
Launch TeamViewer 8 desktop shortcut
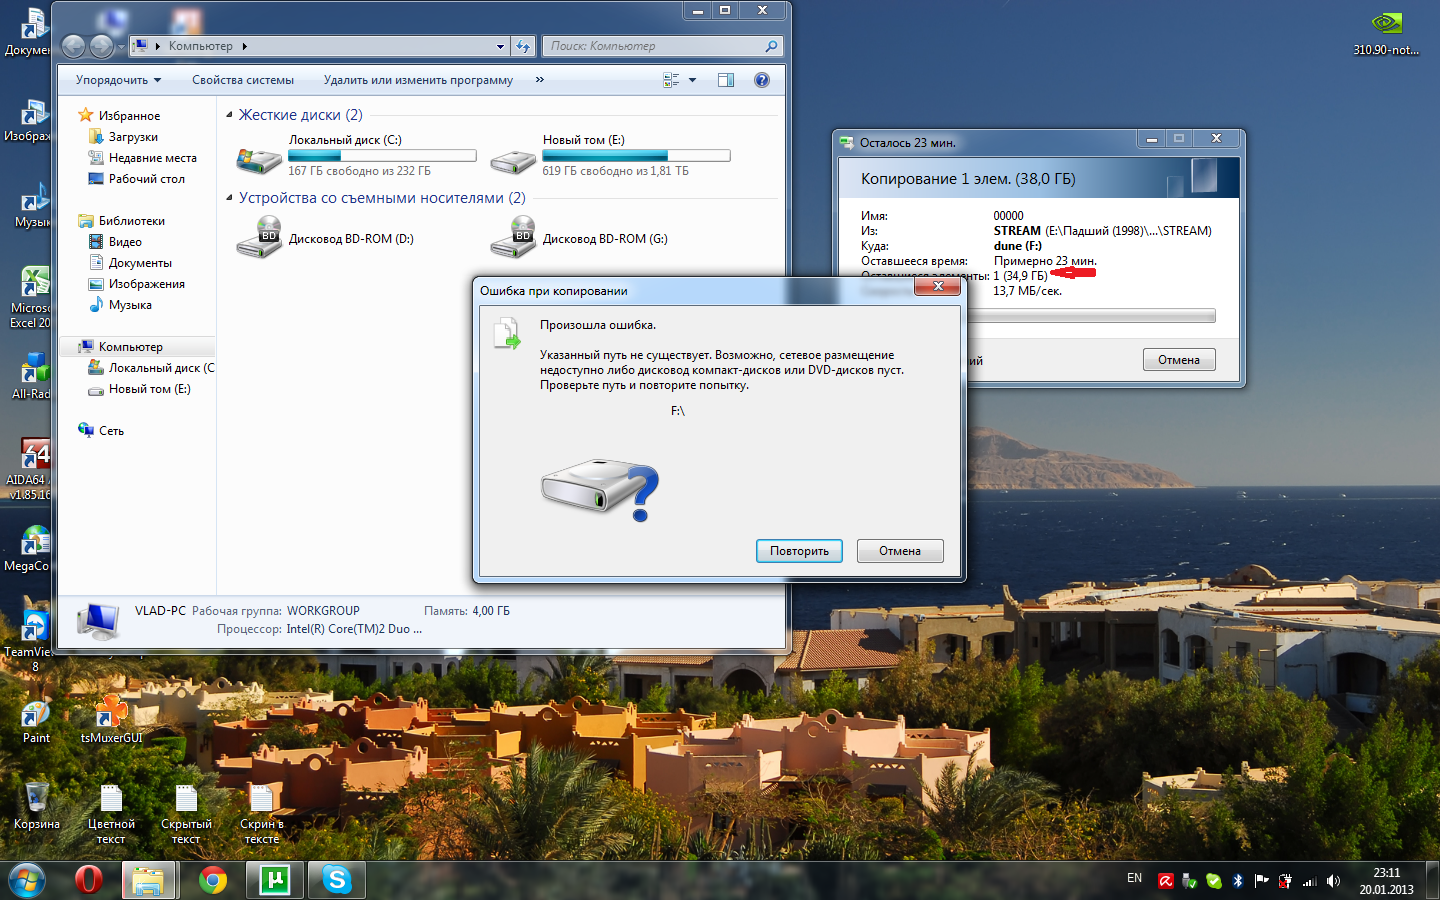pos(30,642)
